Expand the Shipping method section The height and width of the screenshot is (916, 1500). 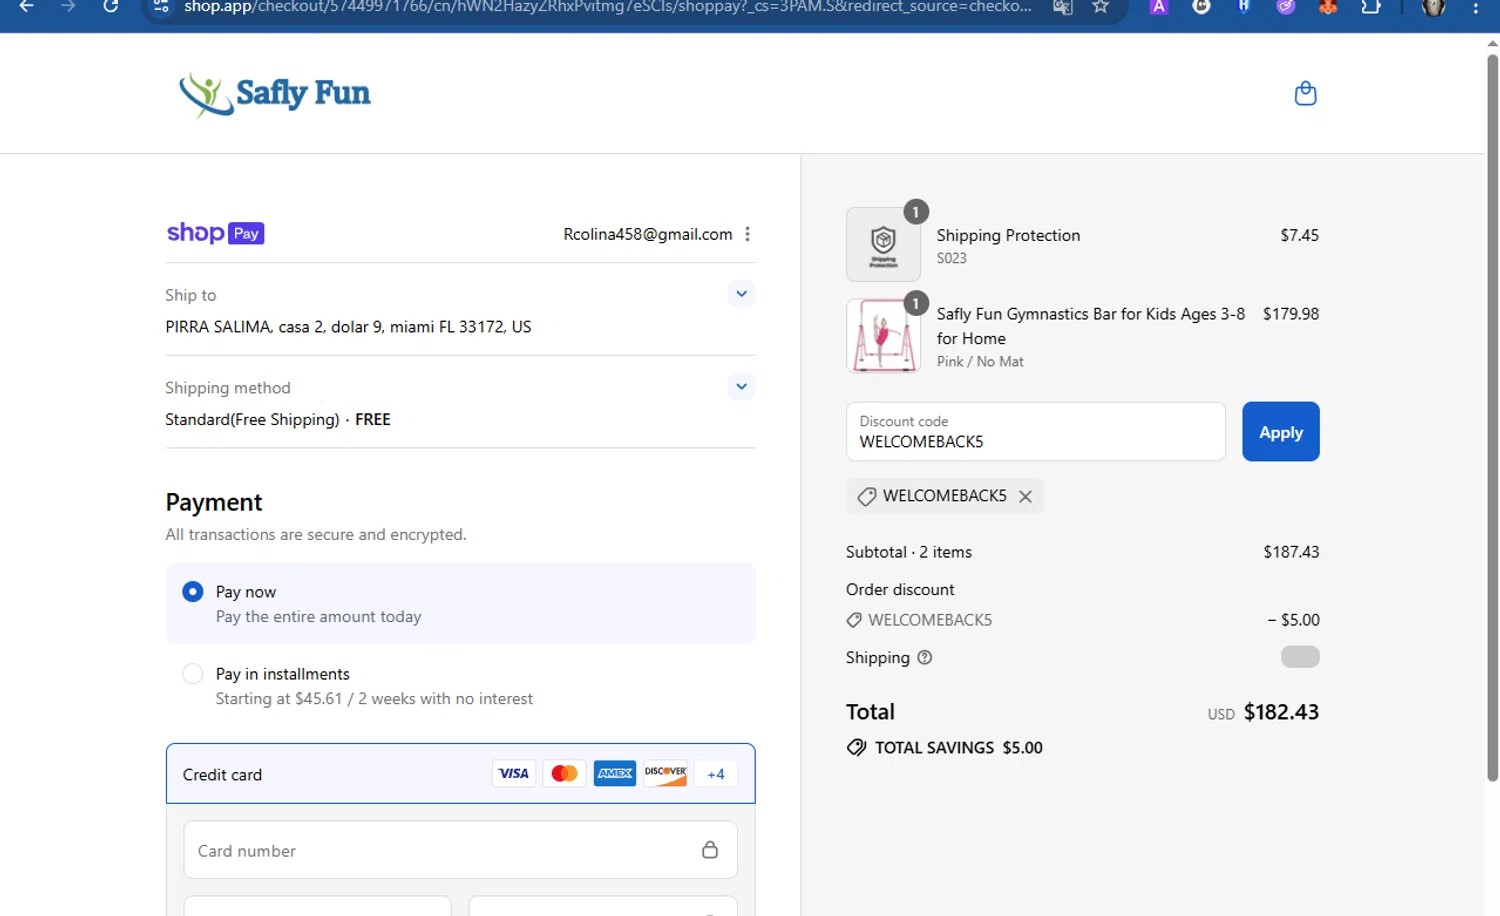pos(741,386)
